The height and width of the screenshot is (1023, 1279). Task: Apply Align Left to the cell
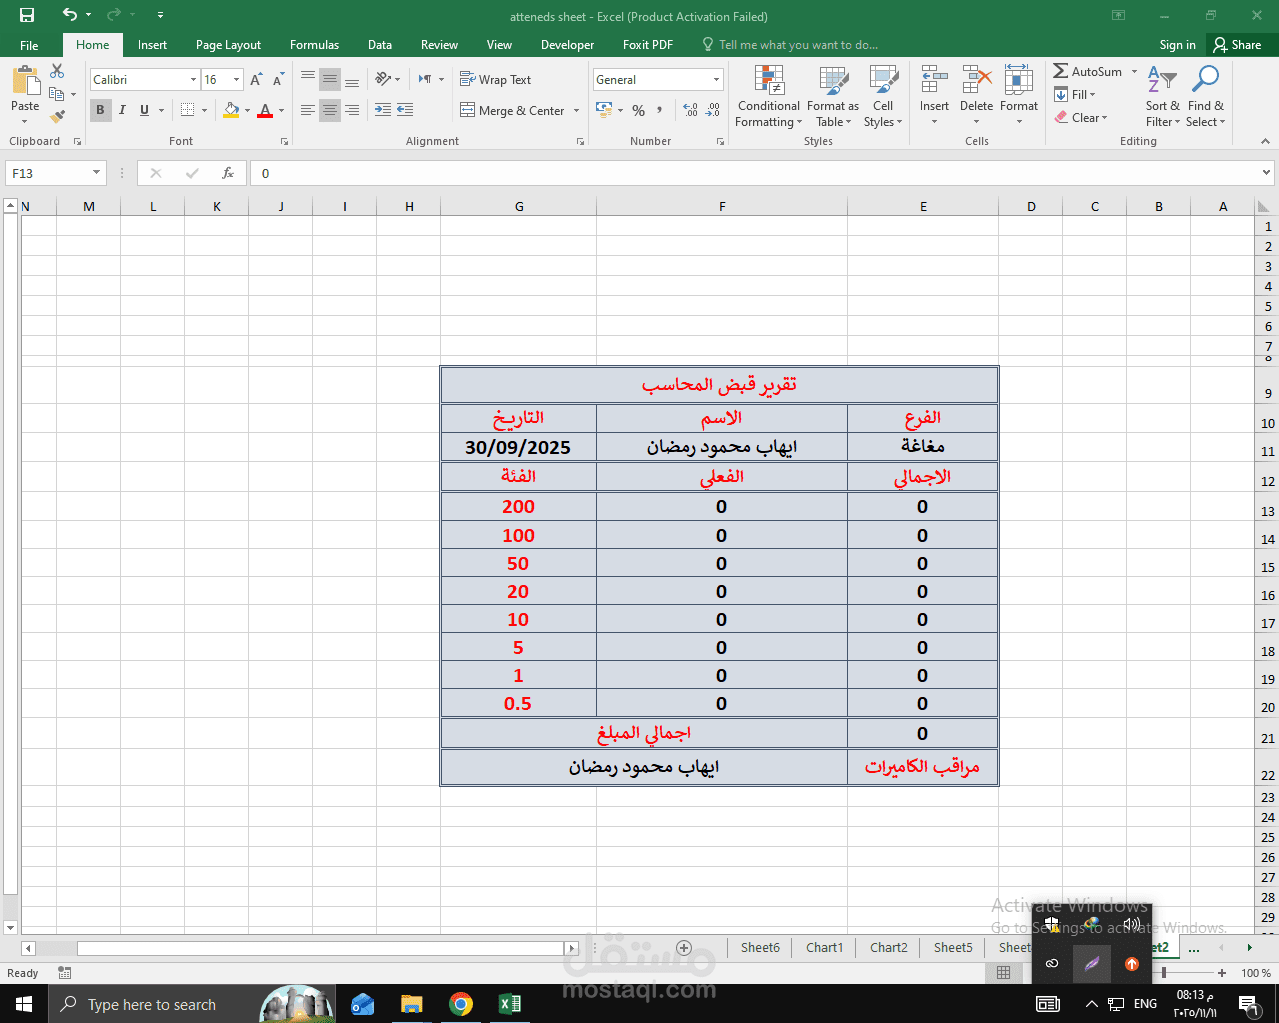click(x=308, y=110)
